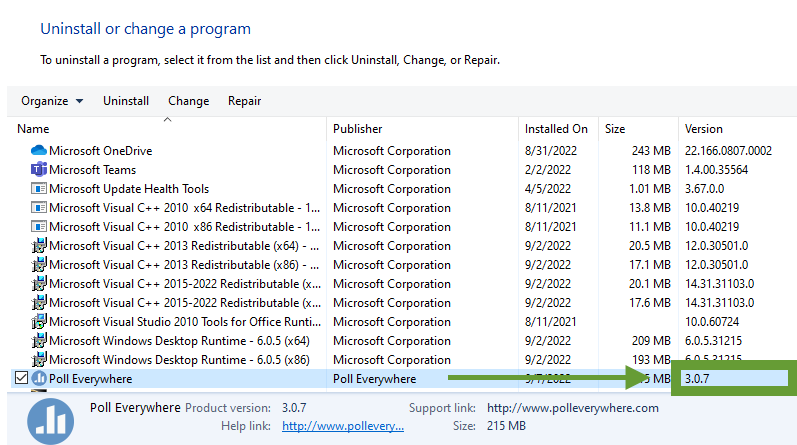Click the 215 MB size in the details pane
Viewport: 797px width, 445px height.
[506, 426]
